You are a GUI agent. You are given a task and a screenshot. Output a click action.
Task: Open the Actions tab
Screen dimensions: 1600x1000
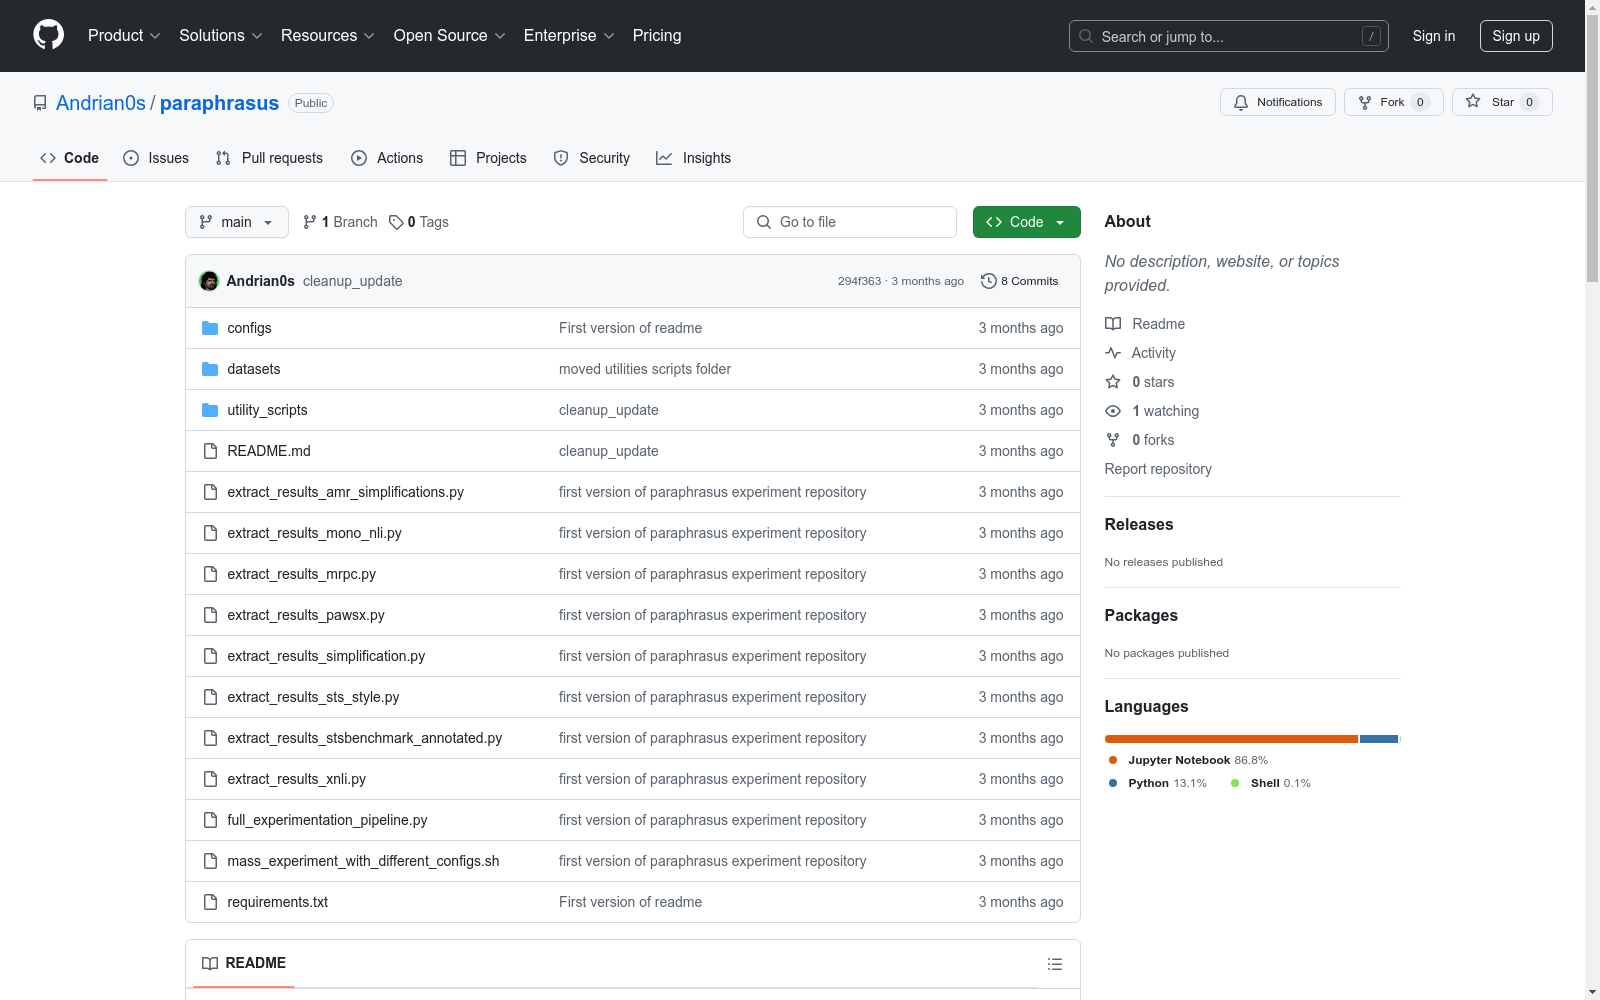[387, 158]
